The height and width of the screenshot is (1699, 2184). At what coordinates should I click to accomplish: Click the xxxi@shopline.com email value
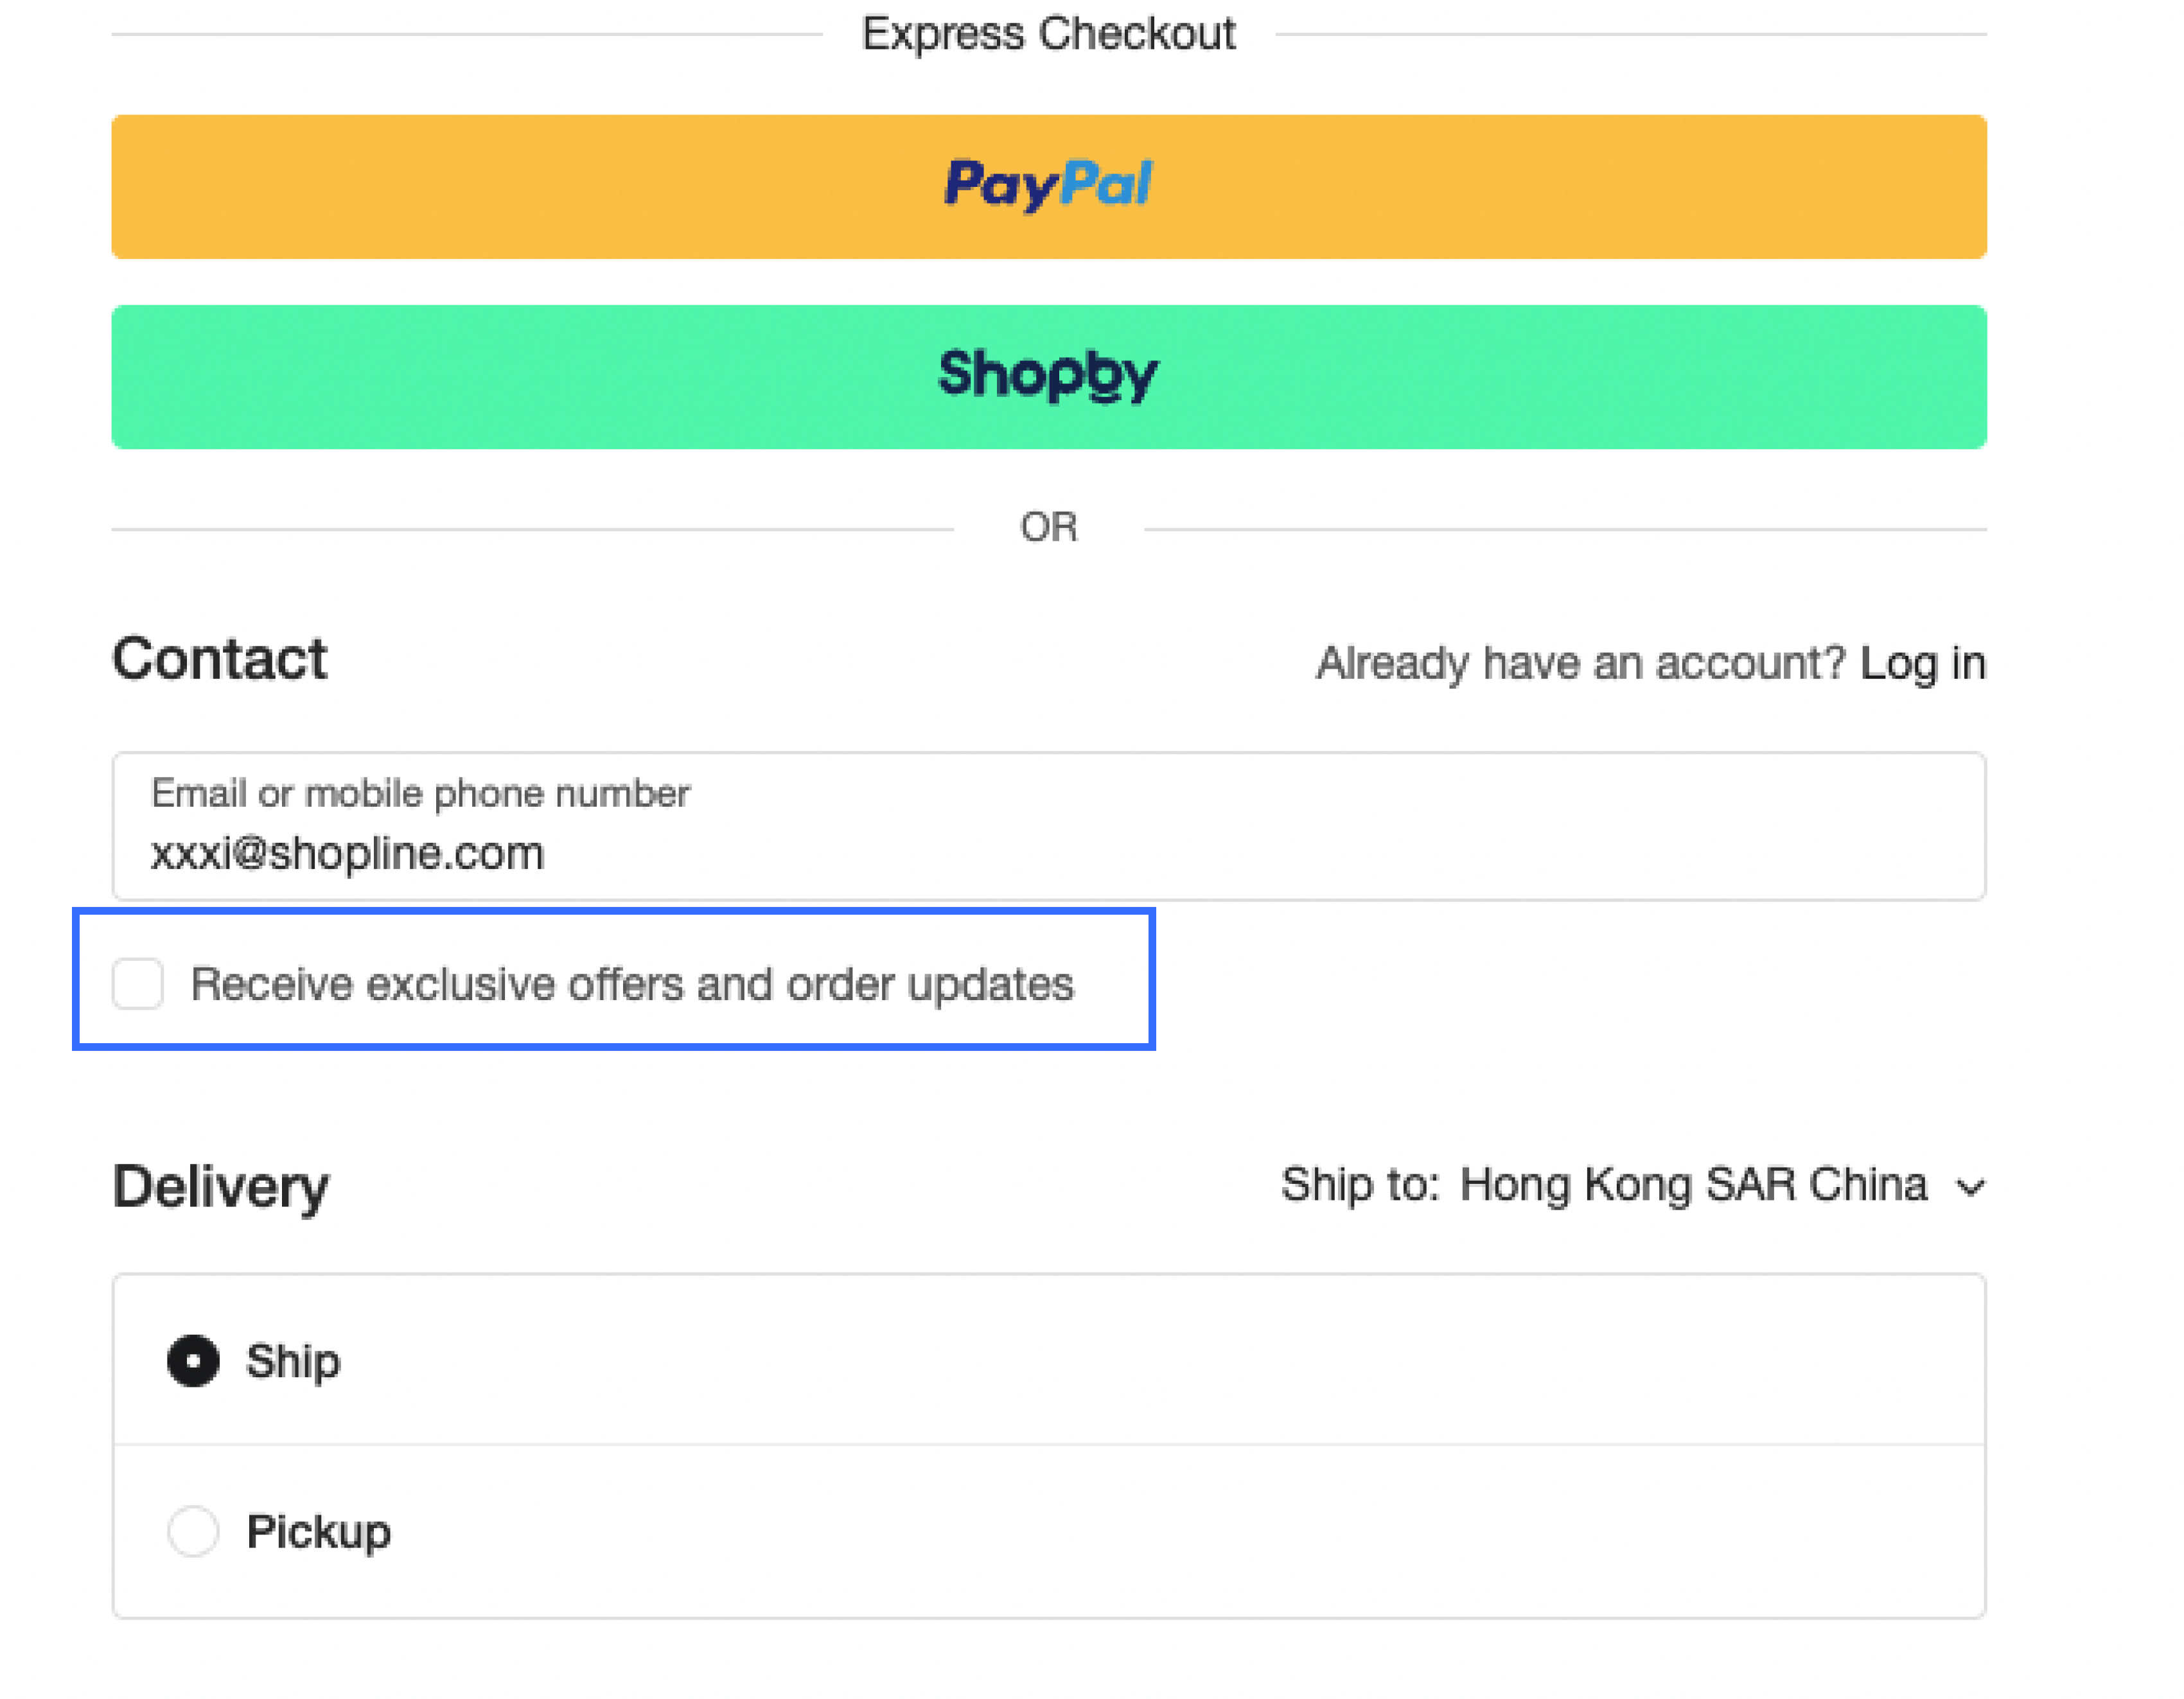(347, 854)
